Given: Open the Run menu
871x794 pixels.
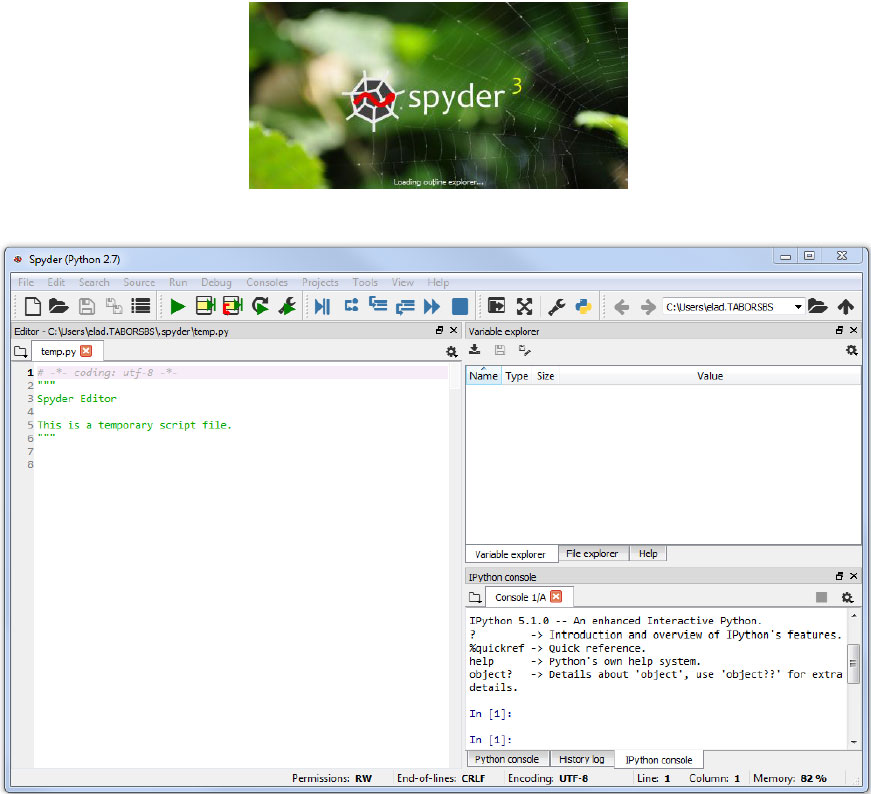Looking at the screenshot, I should pos(178,282).
